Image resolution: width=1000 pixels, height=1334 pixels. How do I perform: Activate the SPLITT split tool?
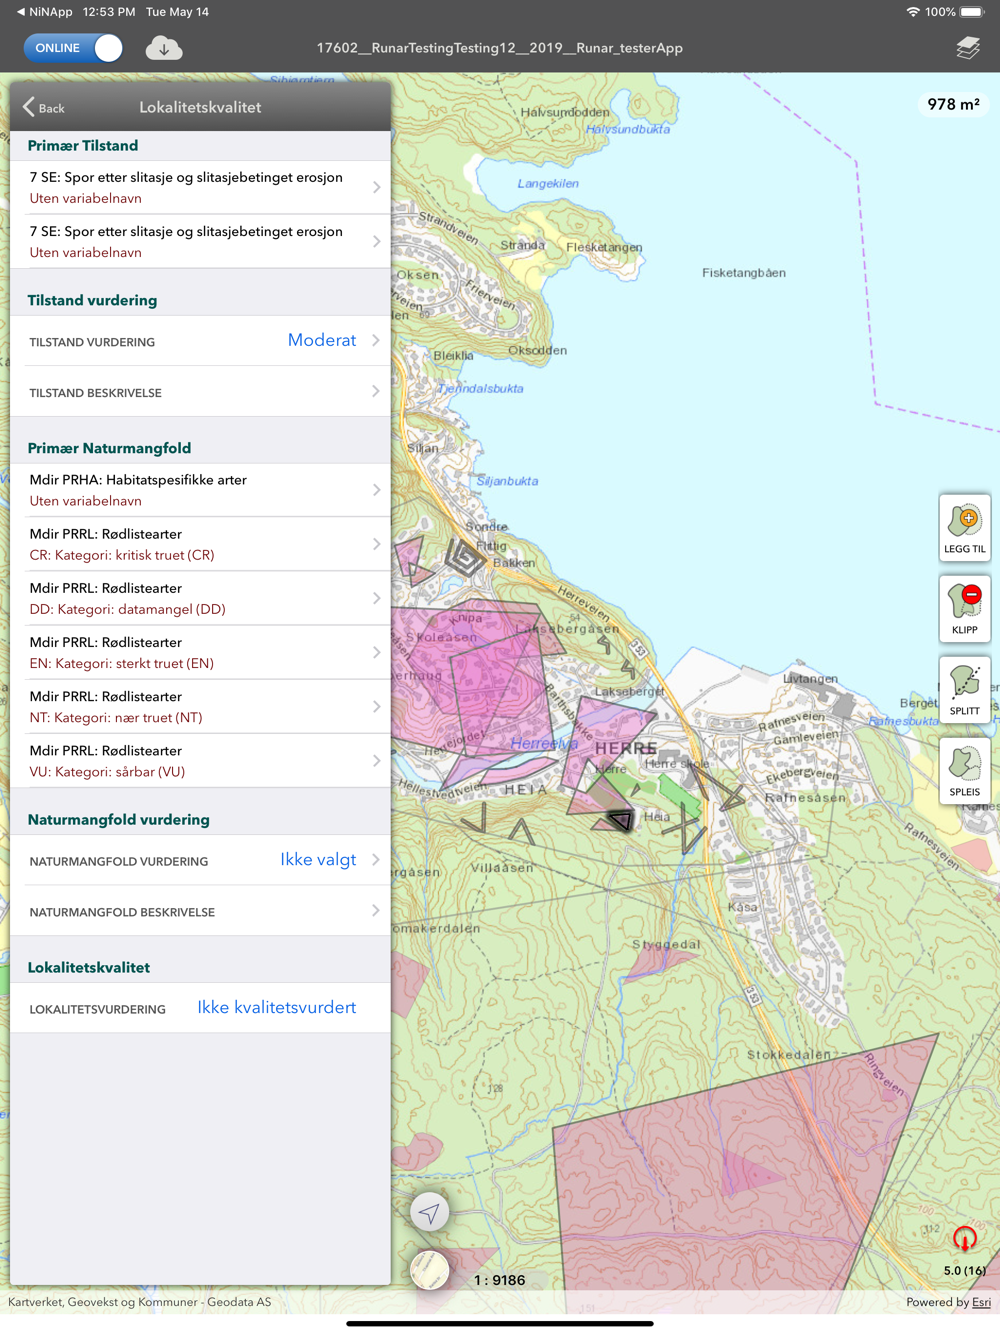(x=964, y=689)
